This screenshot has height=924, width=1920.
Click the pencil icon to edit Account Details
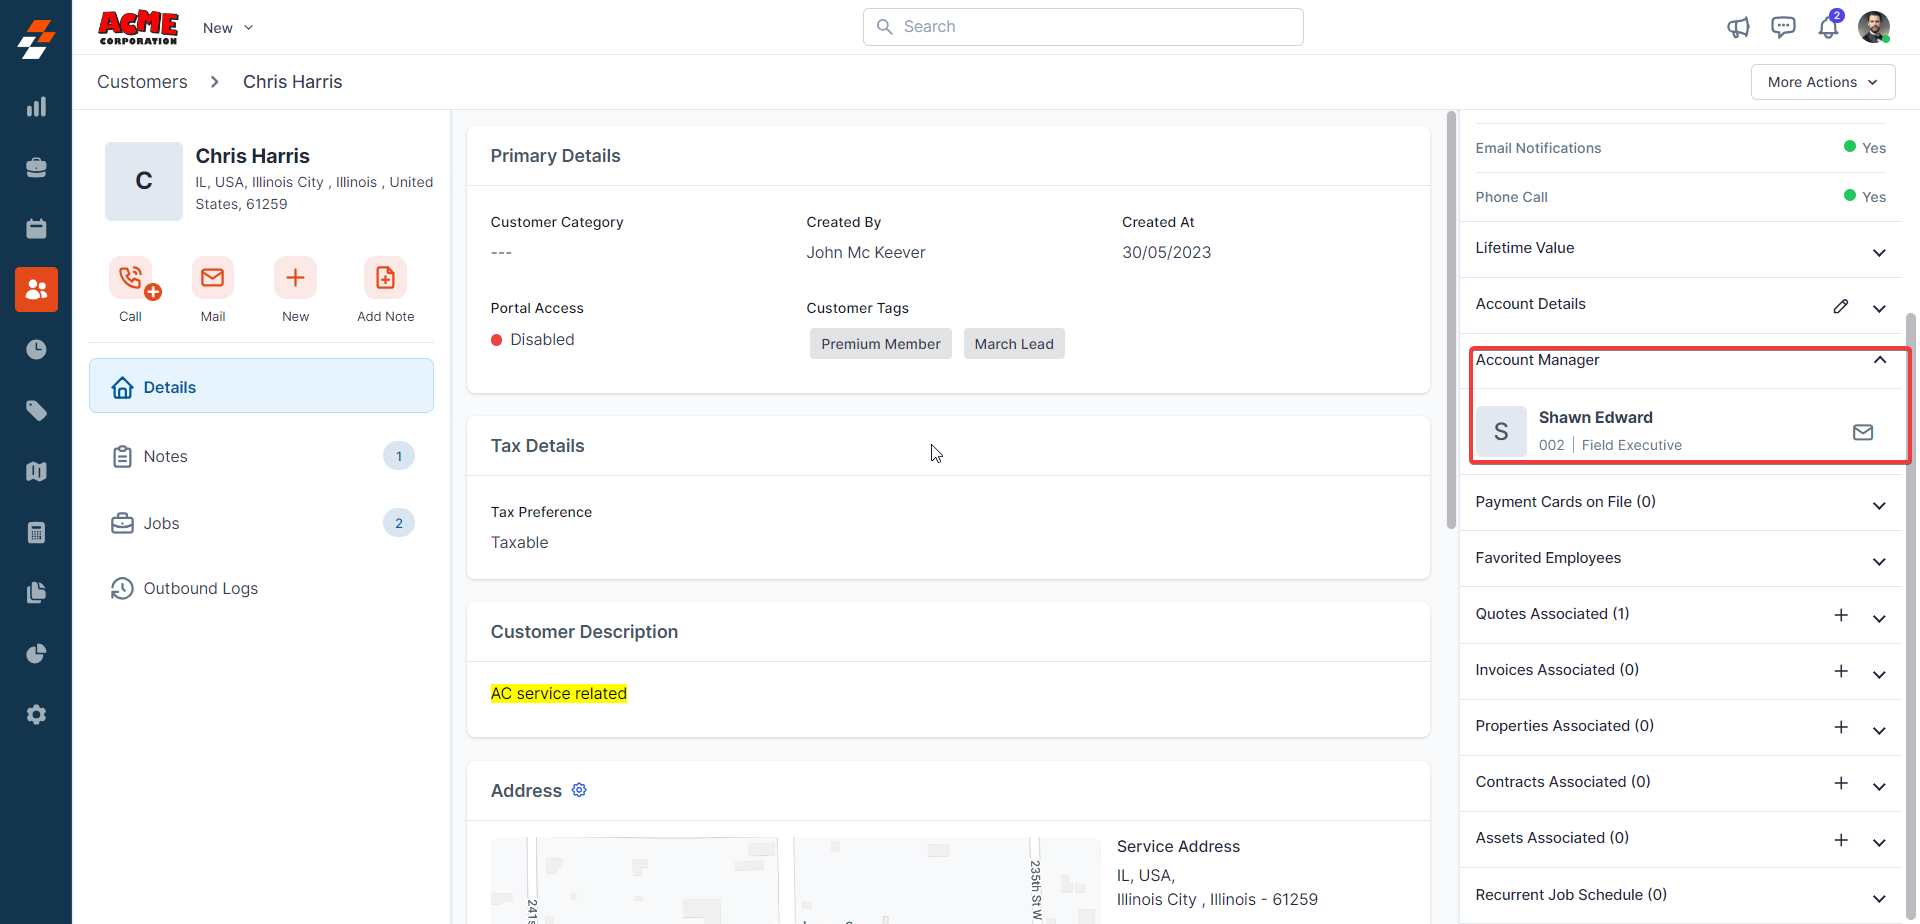click(x=1840, y=307)
